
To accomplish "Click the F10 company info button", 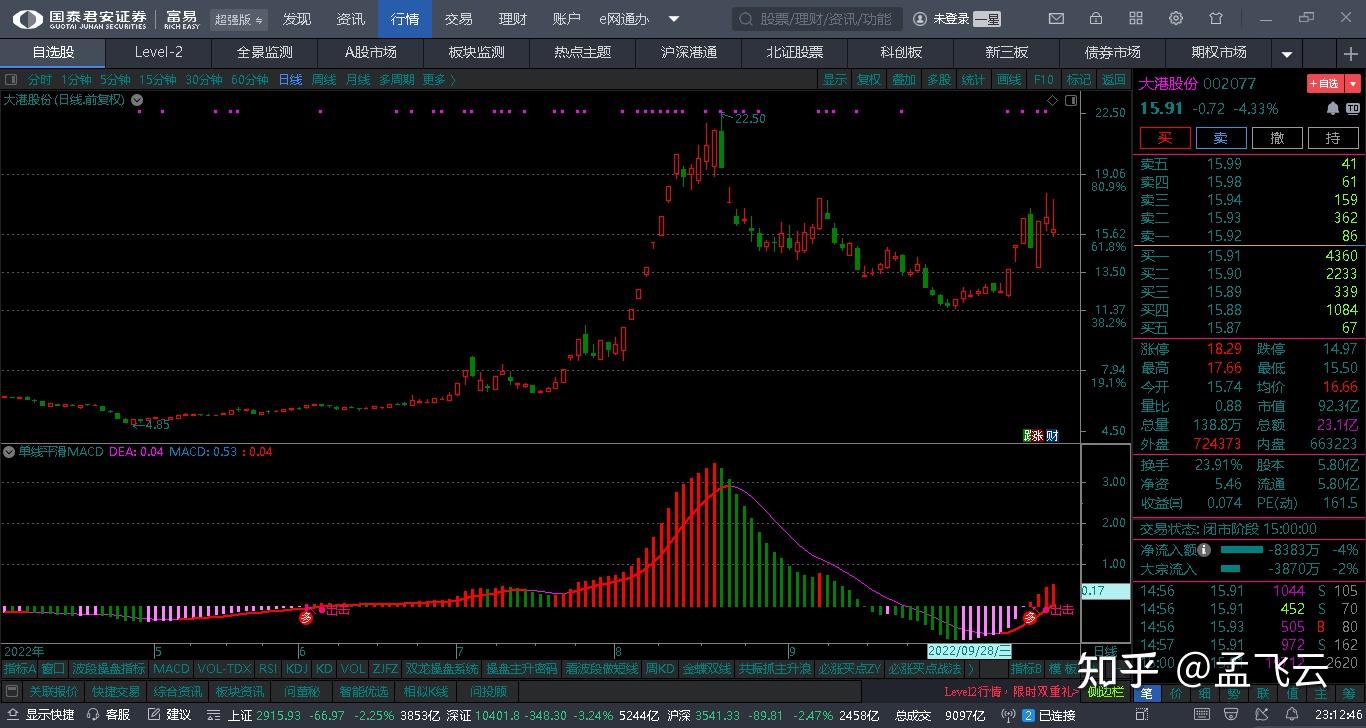I will [x=1044, y=80].
